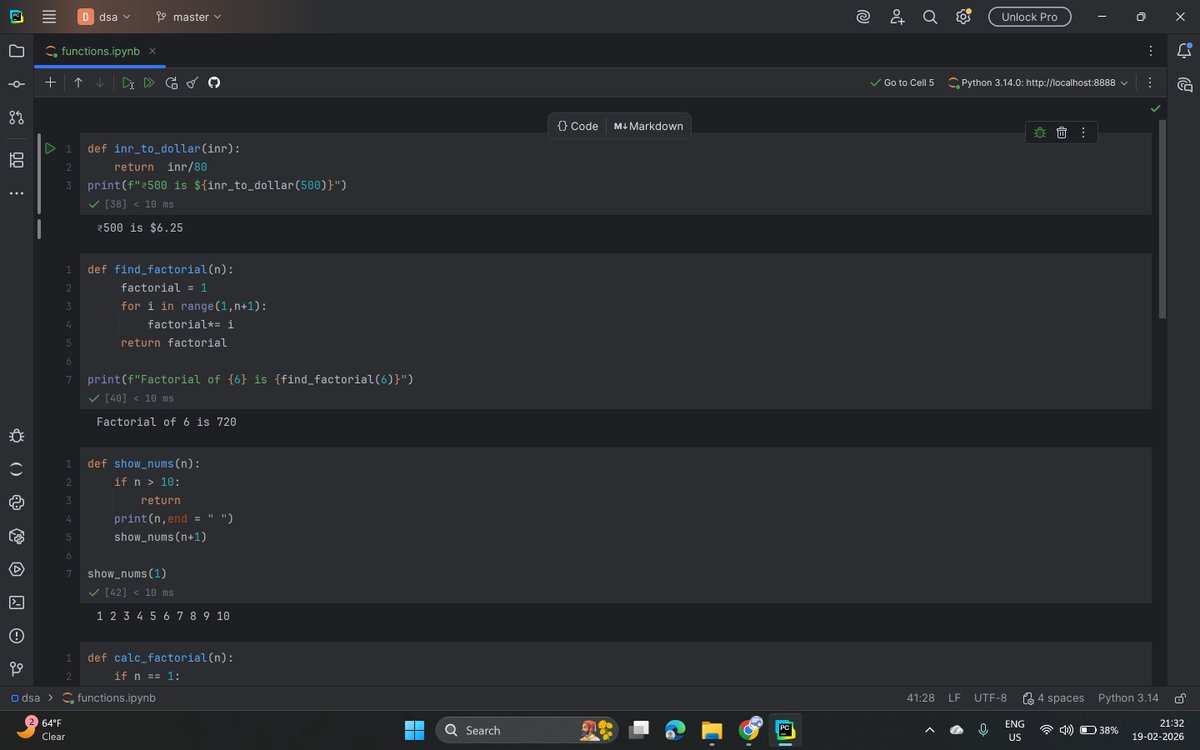Open the Jupyter tool window
Image resolution: width=1200 pixels, height=750 pixels.
tap(16, 469)
